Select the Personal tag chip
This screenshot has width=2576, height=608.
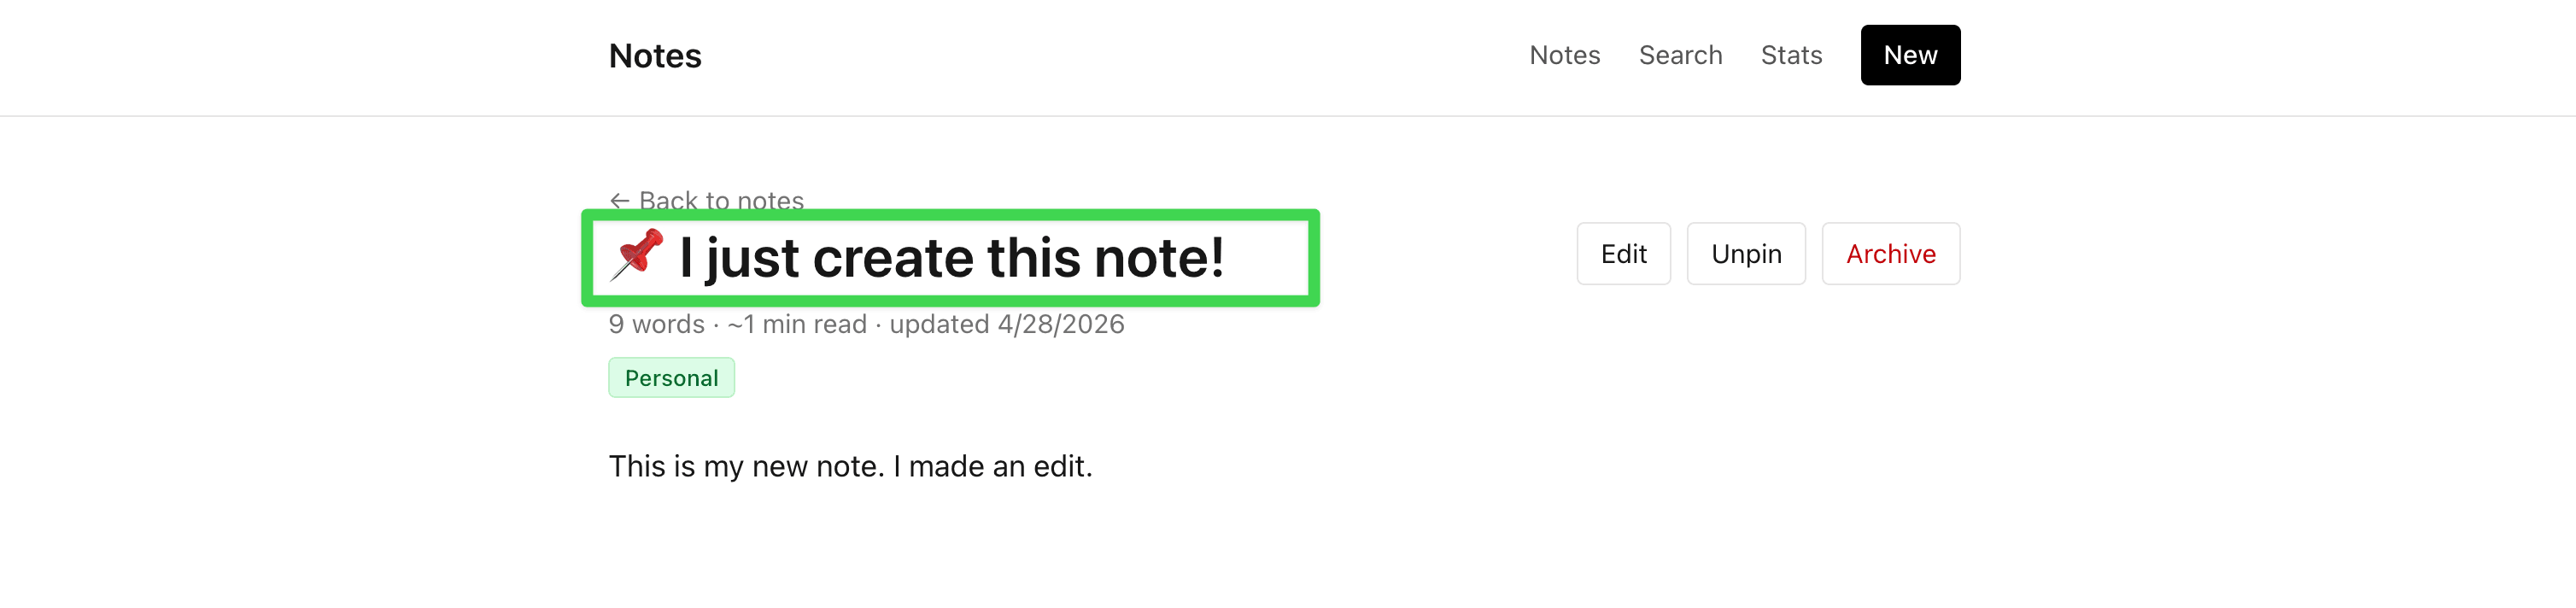pos(671,378)
